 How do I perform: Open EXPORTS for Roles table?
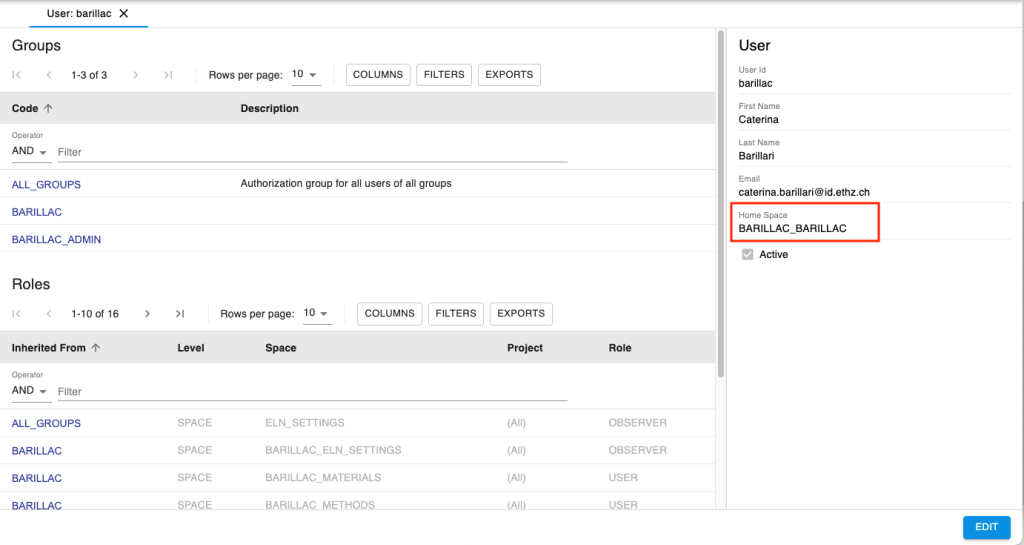click(x=521, y=314)
